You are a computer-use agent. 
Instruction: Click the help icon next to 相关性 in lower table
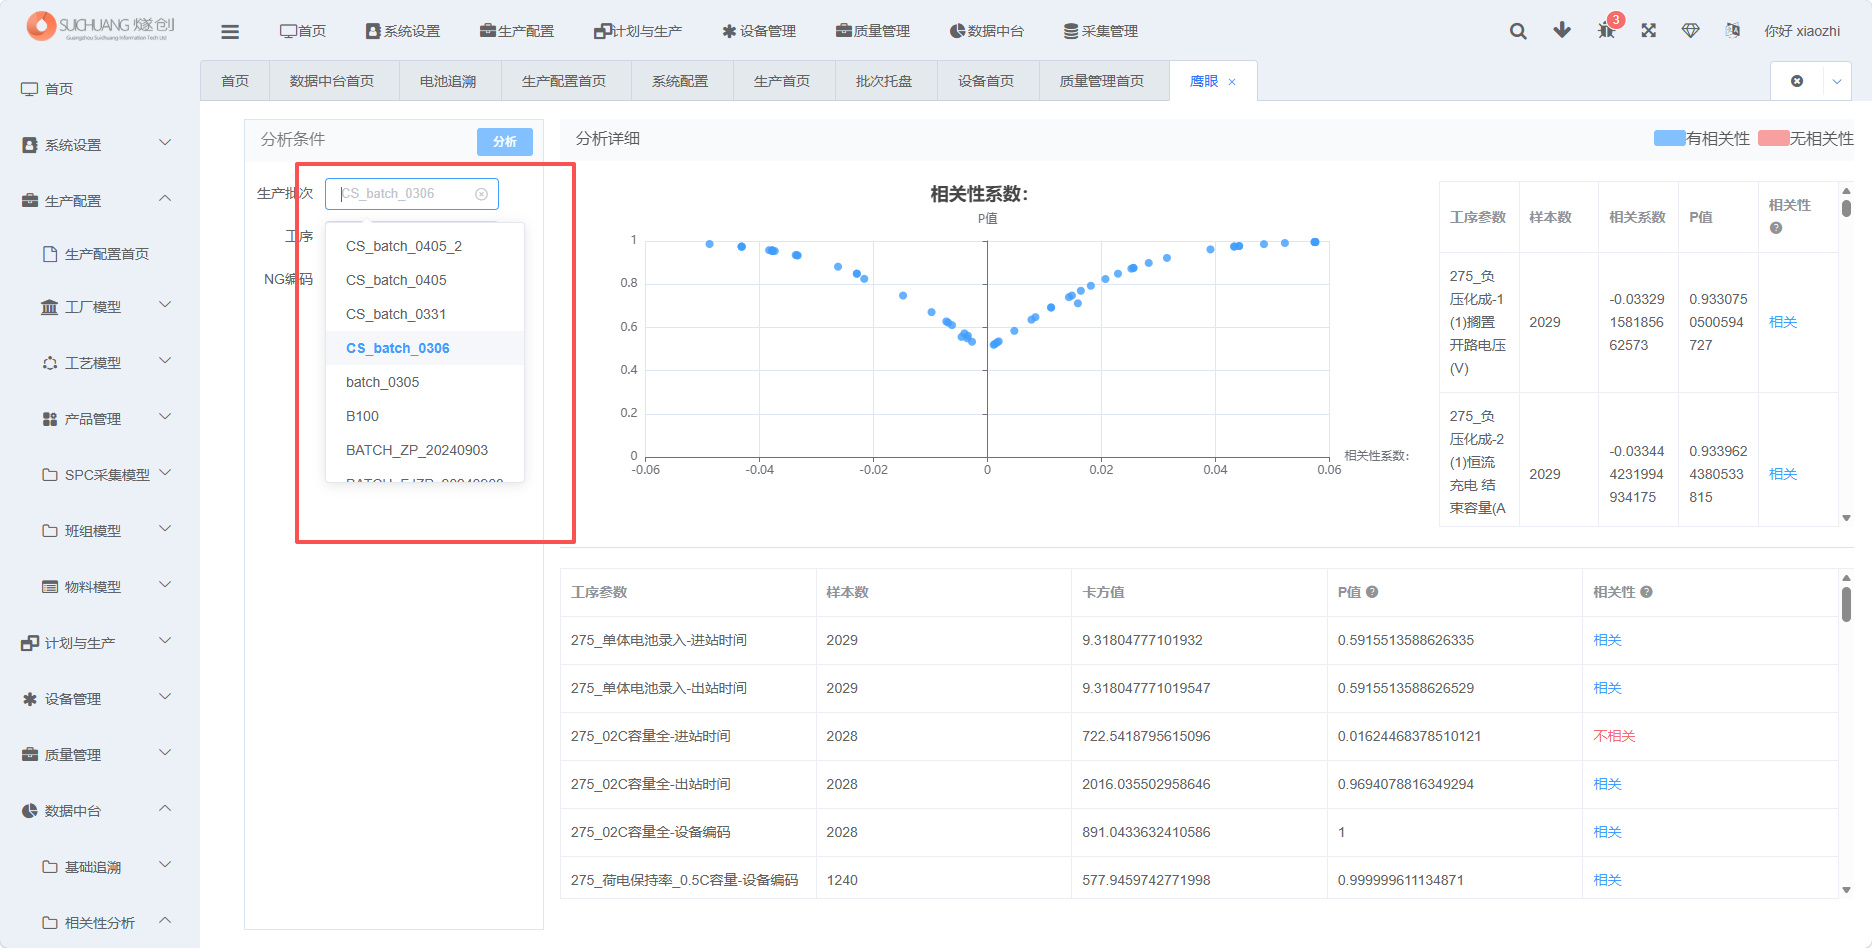(x=1646, y=592)
